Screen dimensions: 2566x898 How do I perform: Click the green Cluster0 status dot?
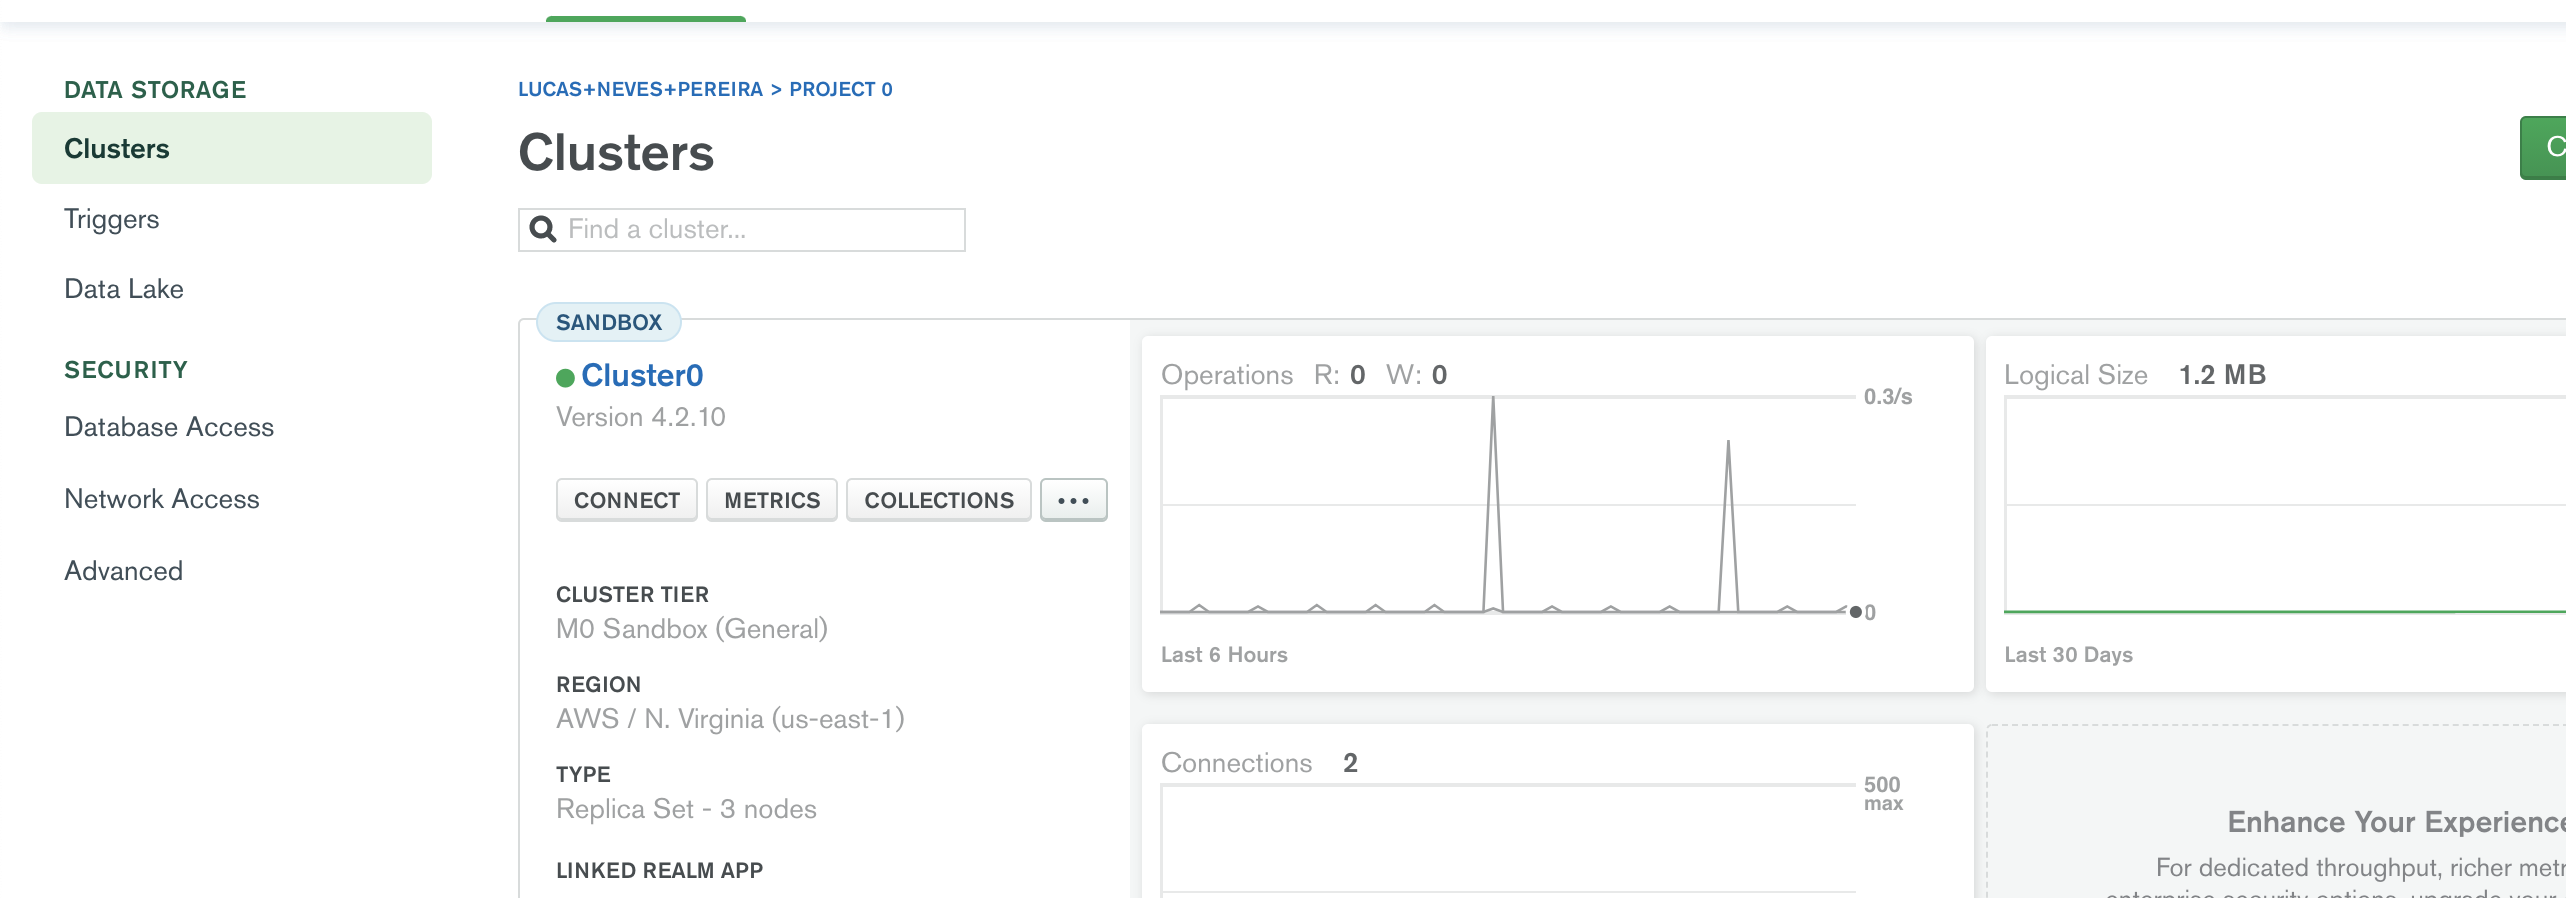(565, 377)
